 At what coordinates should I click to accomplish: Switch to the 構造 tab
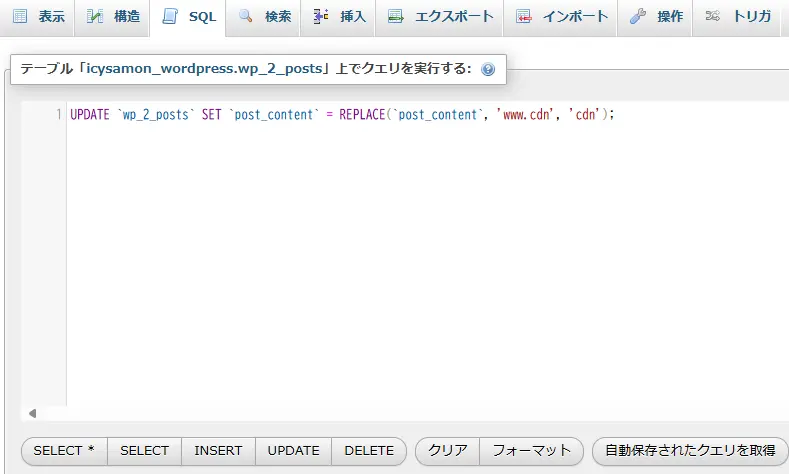112,18
